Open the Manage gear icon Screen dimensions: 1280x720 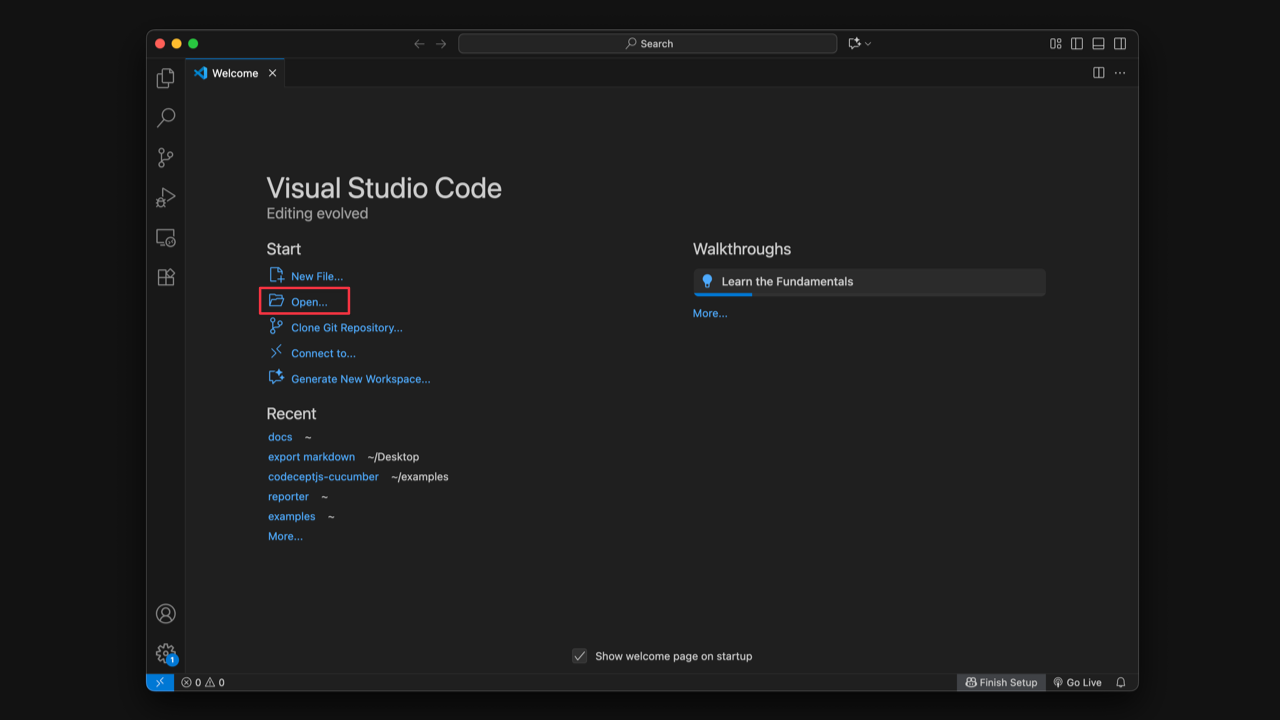click(x=166, y=653)
